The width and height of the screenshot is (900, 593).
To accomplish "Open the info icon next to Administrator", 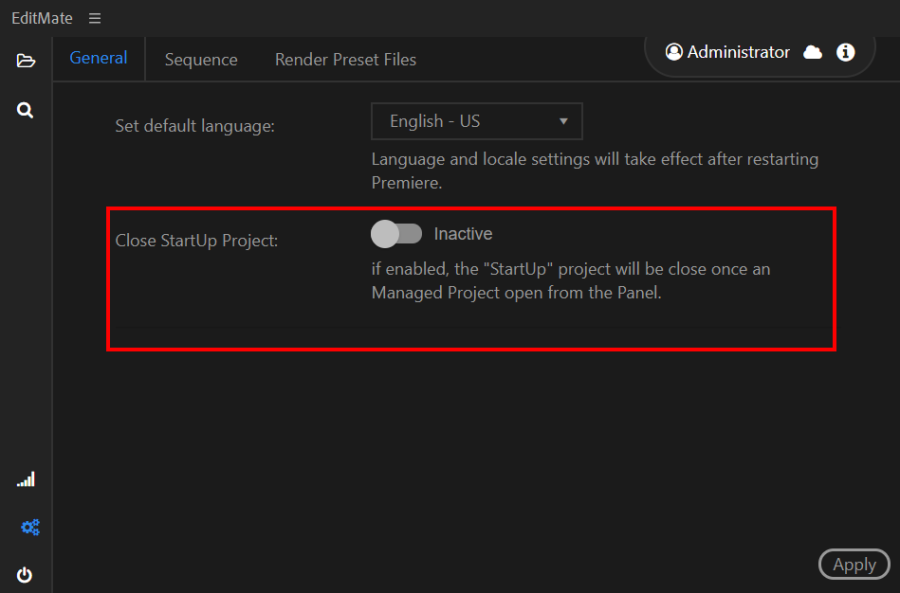I will pos(845,52).
